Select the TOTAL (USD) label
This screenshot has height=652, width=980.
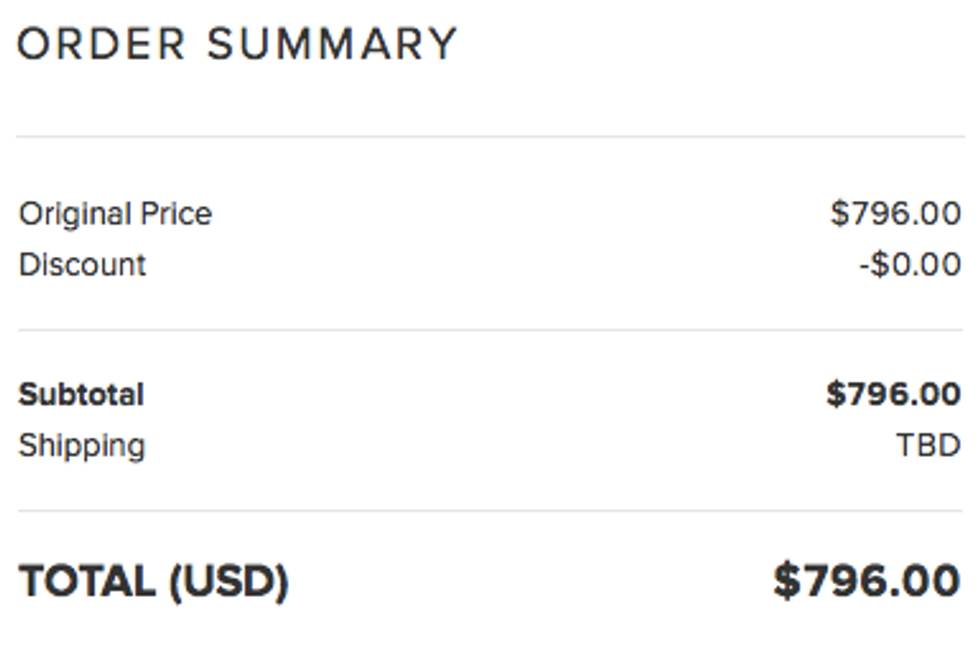click(153, 582)
